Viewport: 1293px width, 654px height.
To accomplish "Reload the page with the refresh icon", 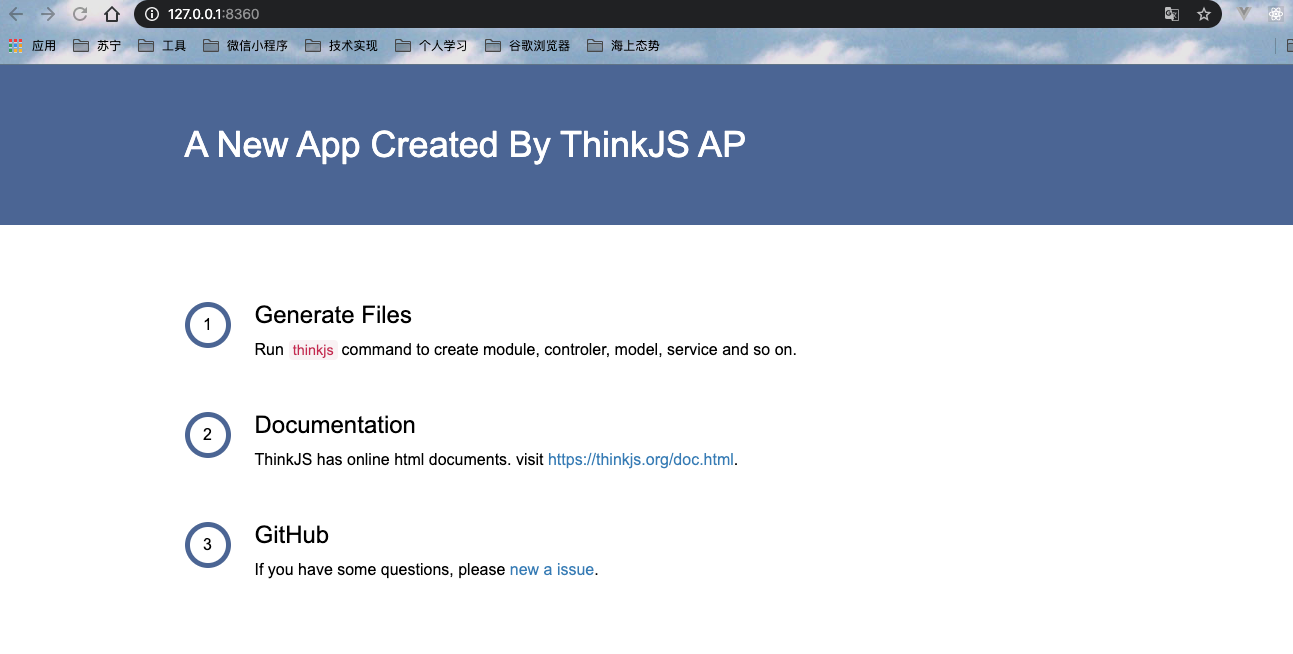I will coord(80,14).
